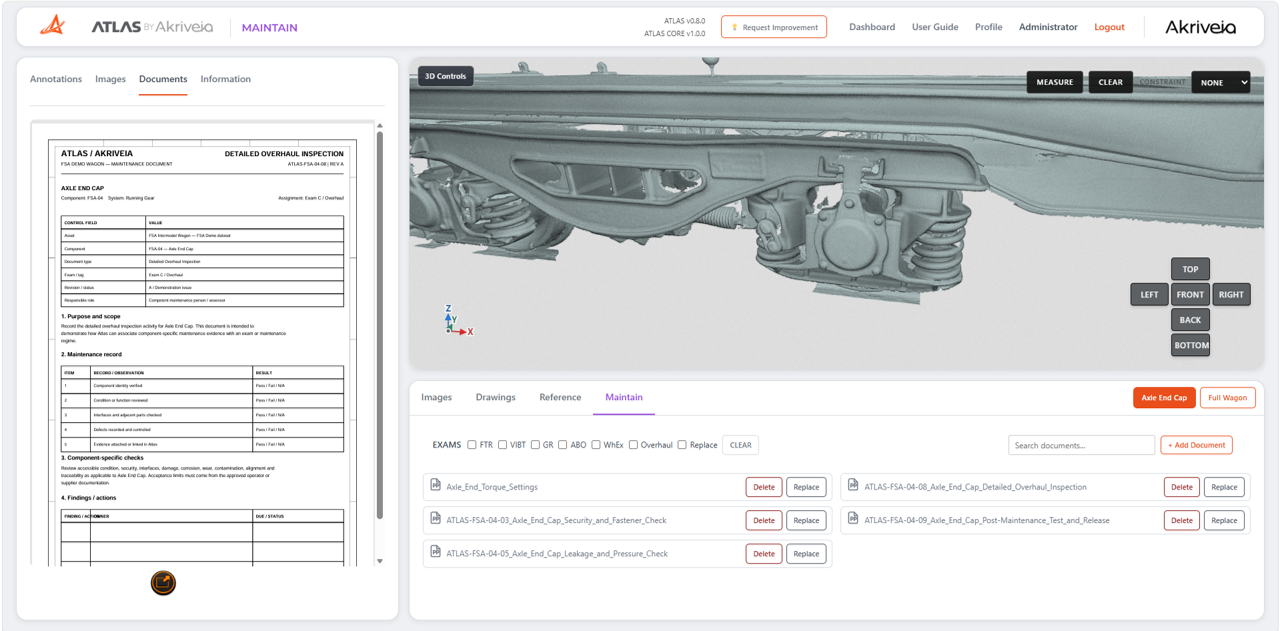Open document in new window via orange icon
Viewport: 1280px width, 631px height.
[x=163, y=583]
